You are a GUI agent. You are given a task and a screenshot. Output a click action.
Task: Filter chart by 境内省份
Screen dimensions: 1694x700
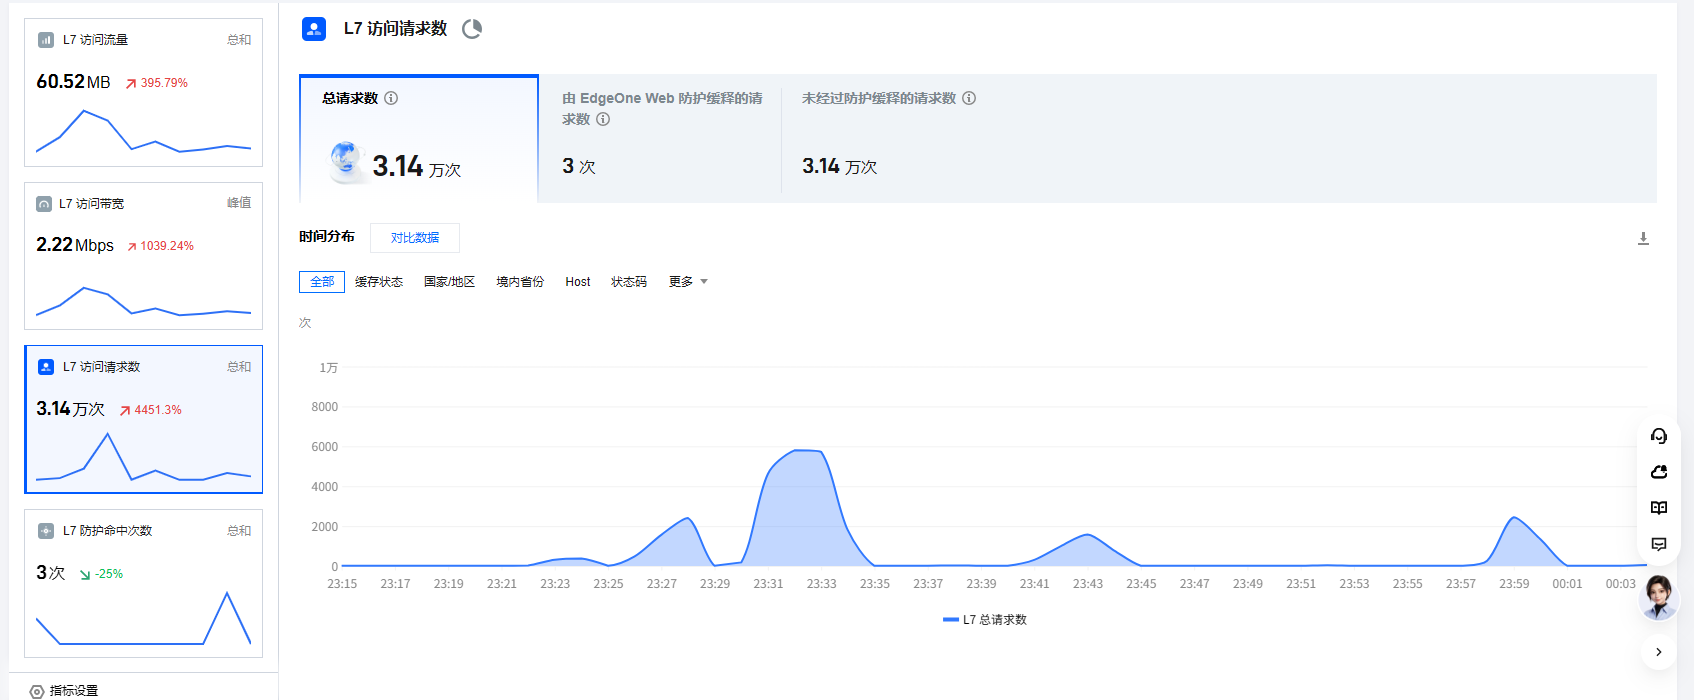coord(520,282)
